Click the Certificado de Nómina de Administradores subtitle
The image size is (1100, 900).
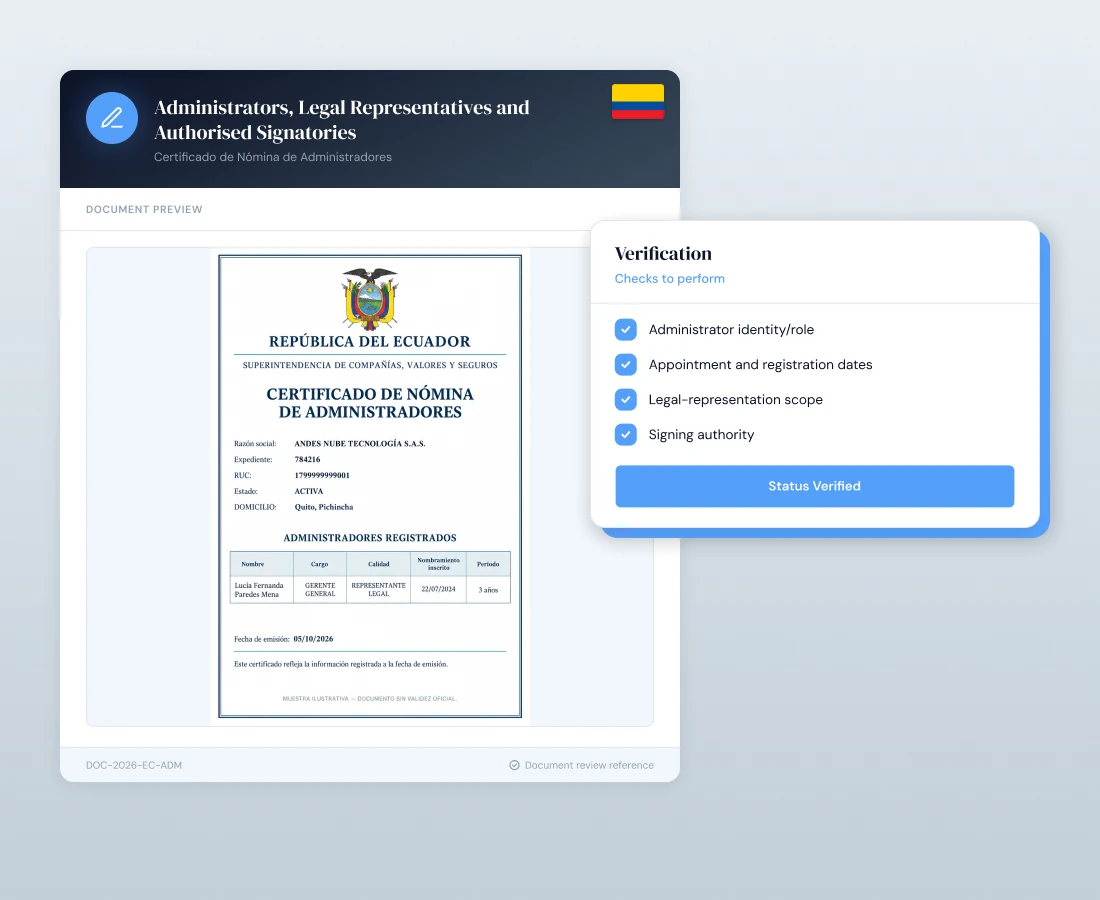[273, 157]
